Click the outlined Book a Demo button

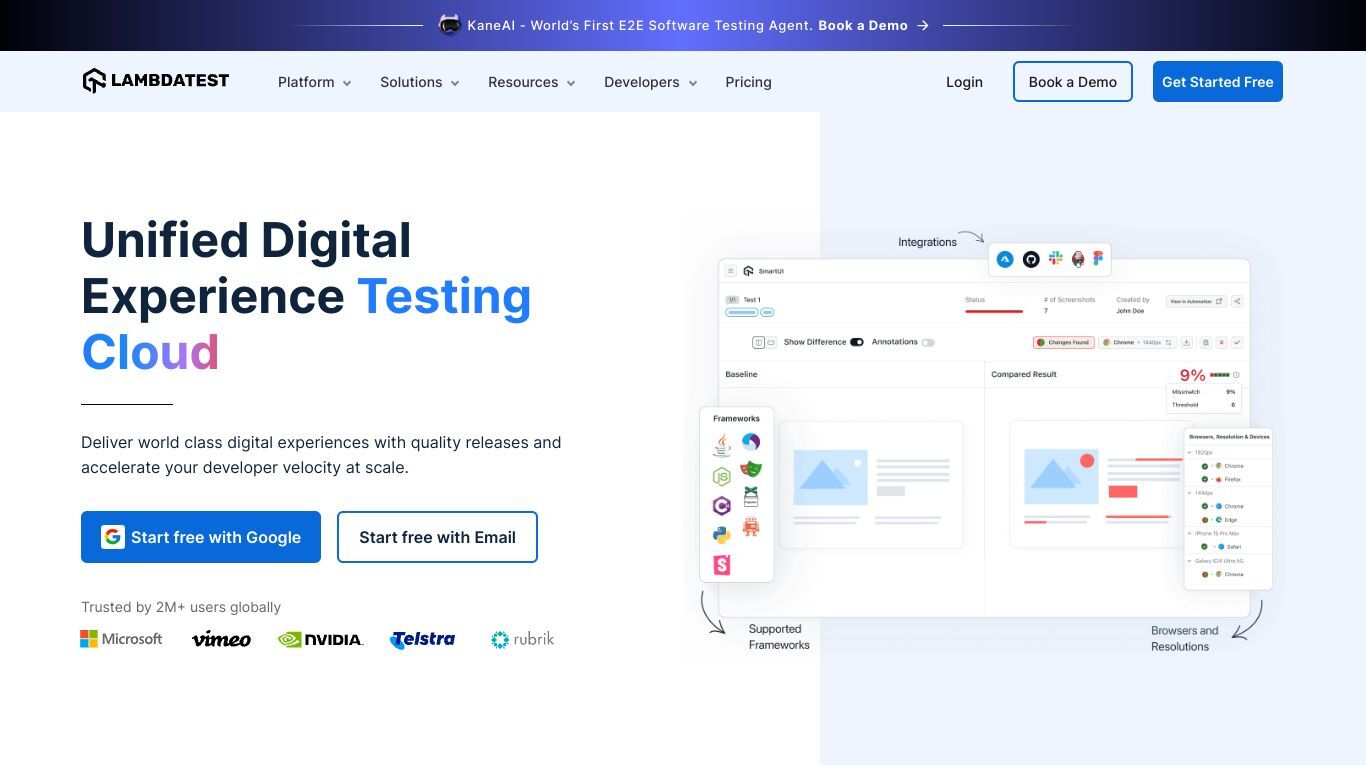[x=1073, y=82]
